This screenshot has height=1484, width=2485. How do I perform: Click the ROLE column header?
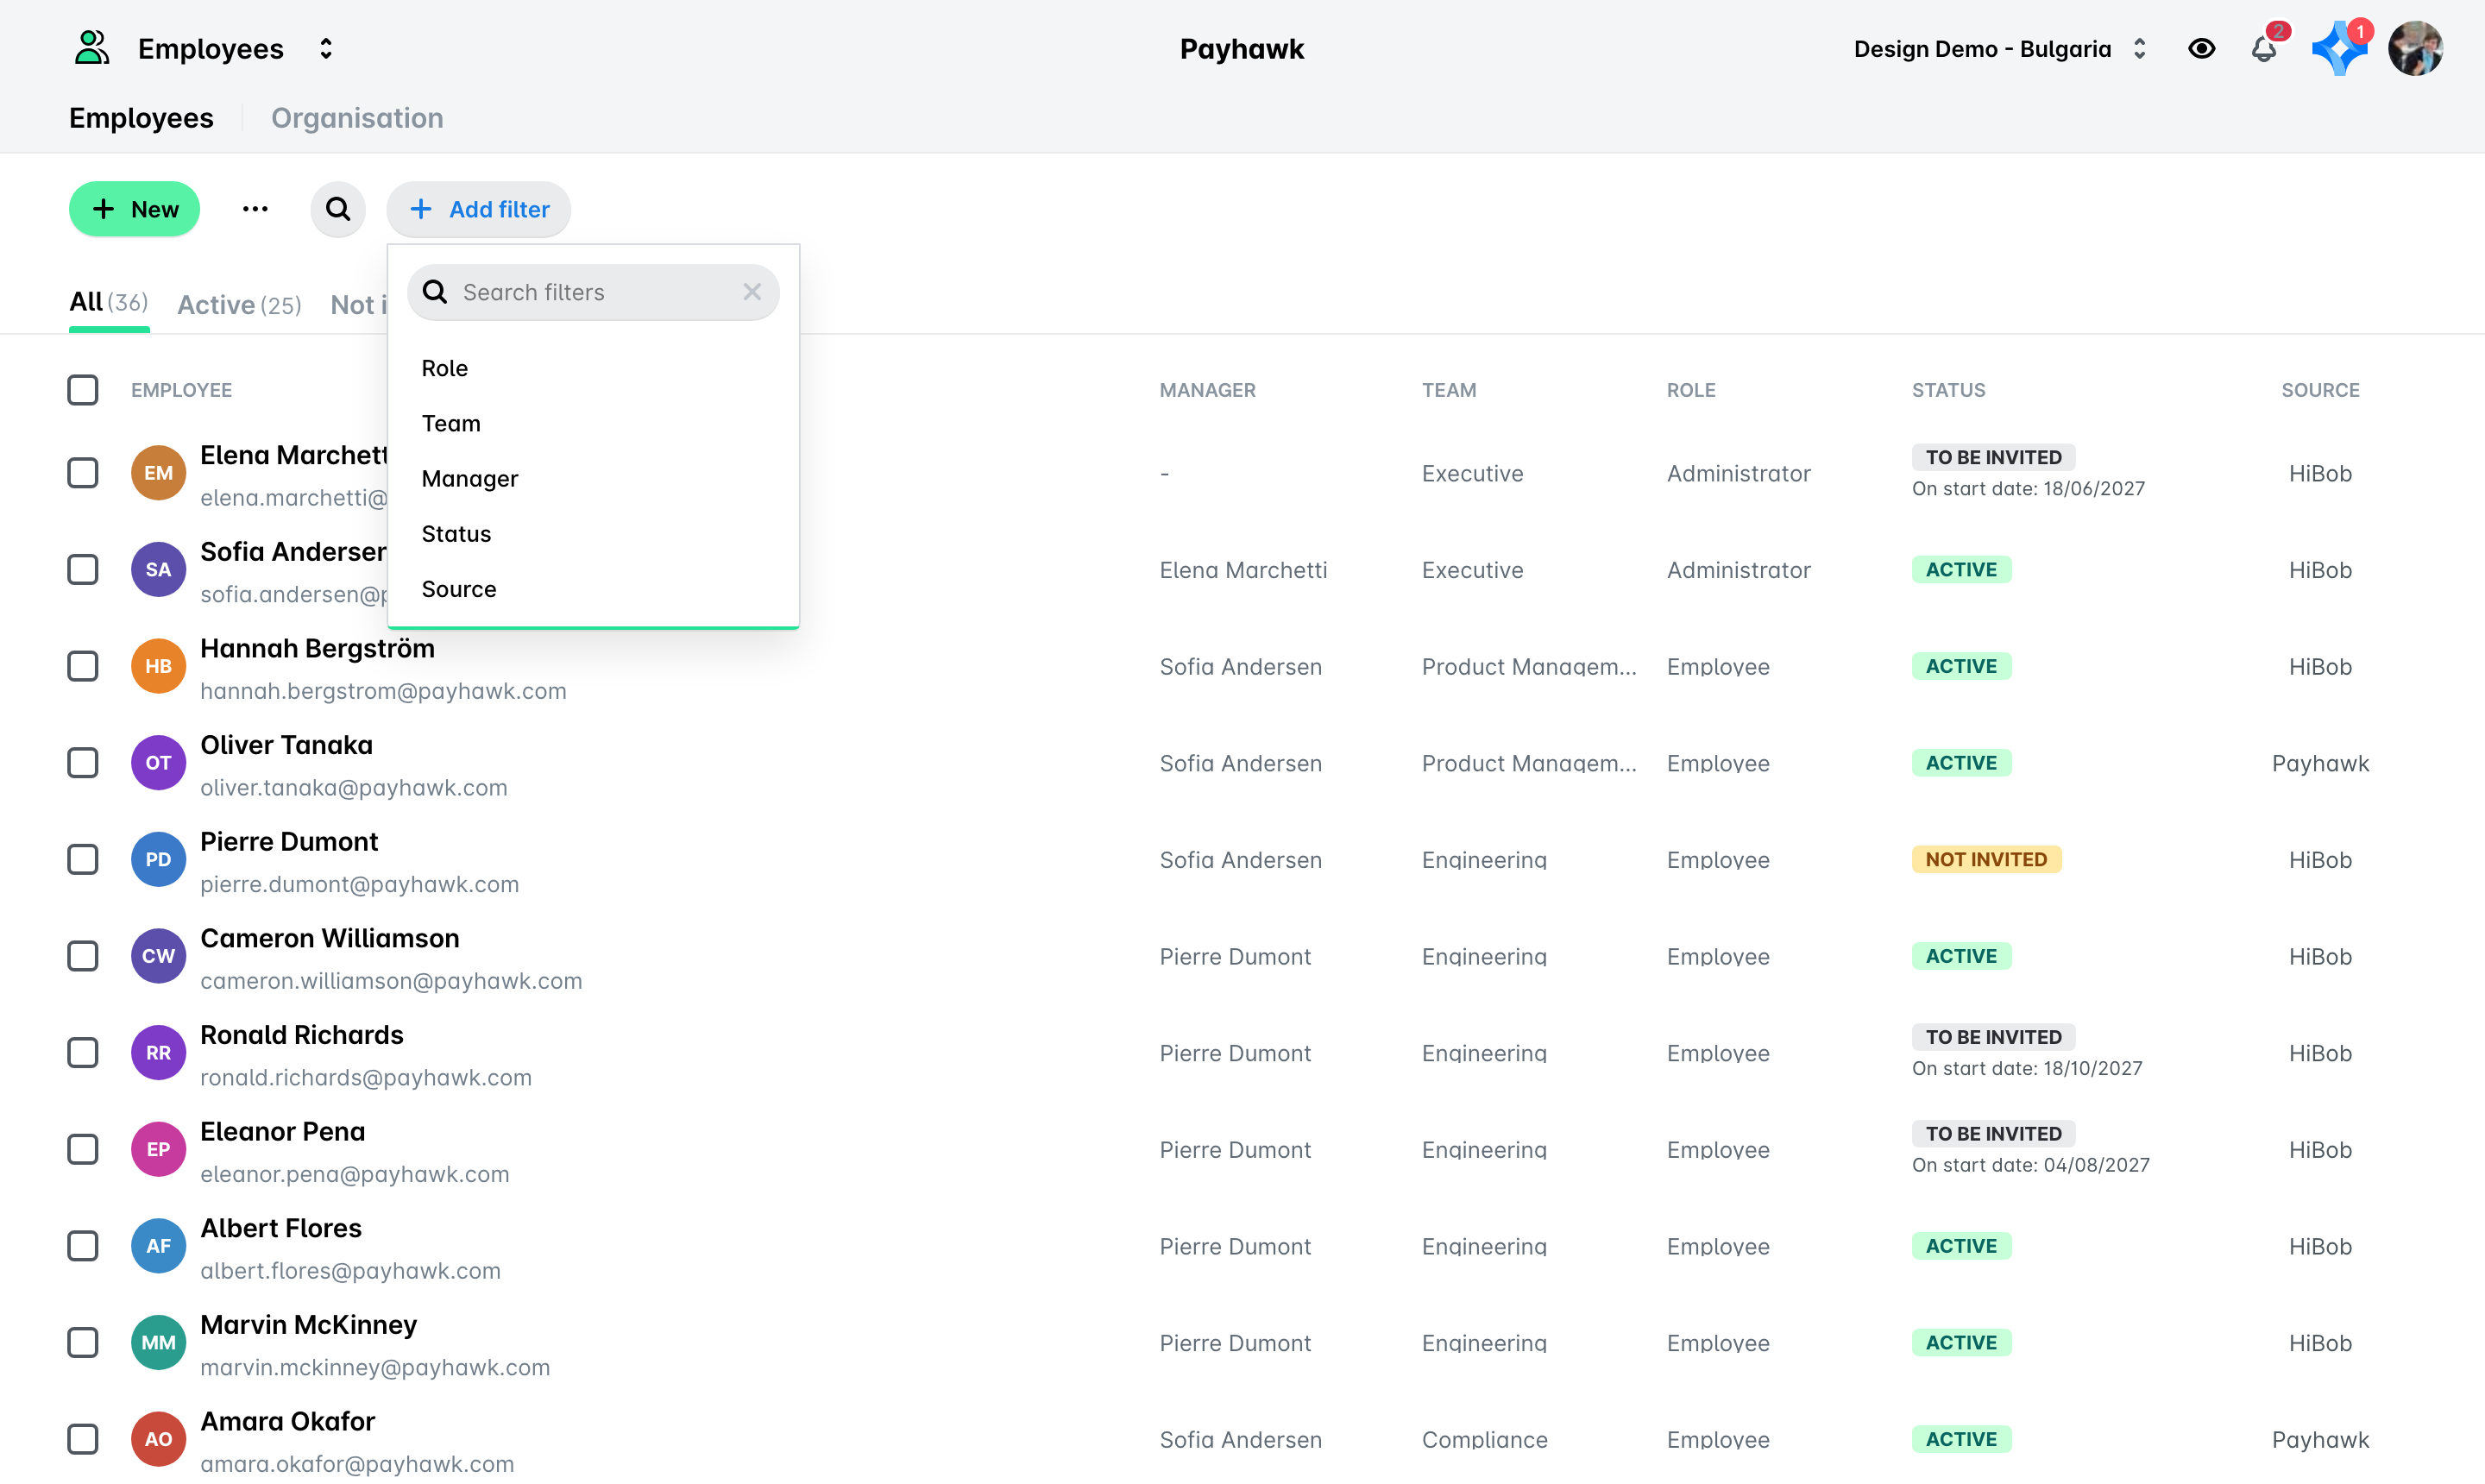(1691, 390)
